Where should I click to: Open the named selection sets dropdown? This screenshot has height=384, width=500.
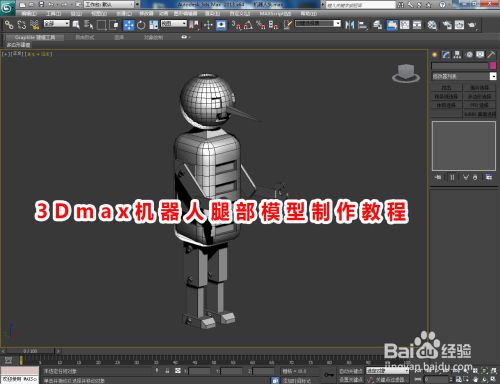pos(318,24)
